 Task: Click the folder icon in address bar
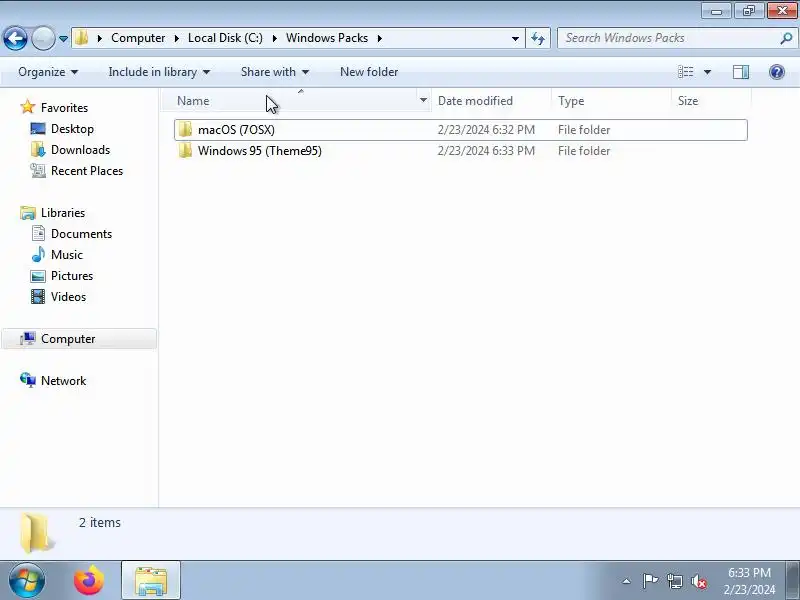tap(81, 38)
